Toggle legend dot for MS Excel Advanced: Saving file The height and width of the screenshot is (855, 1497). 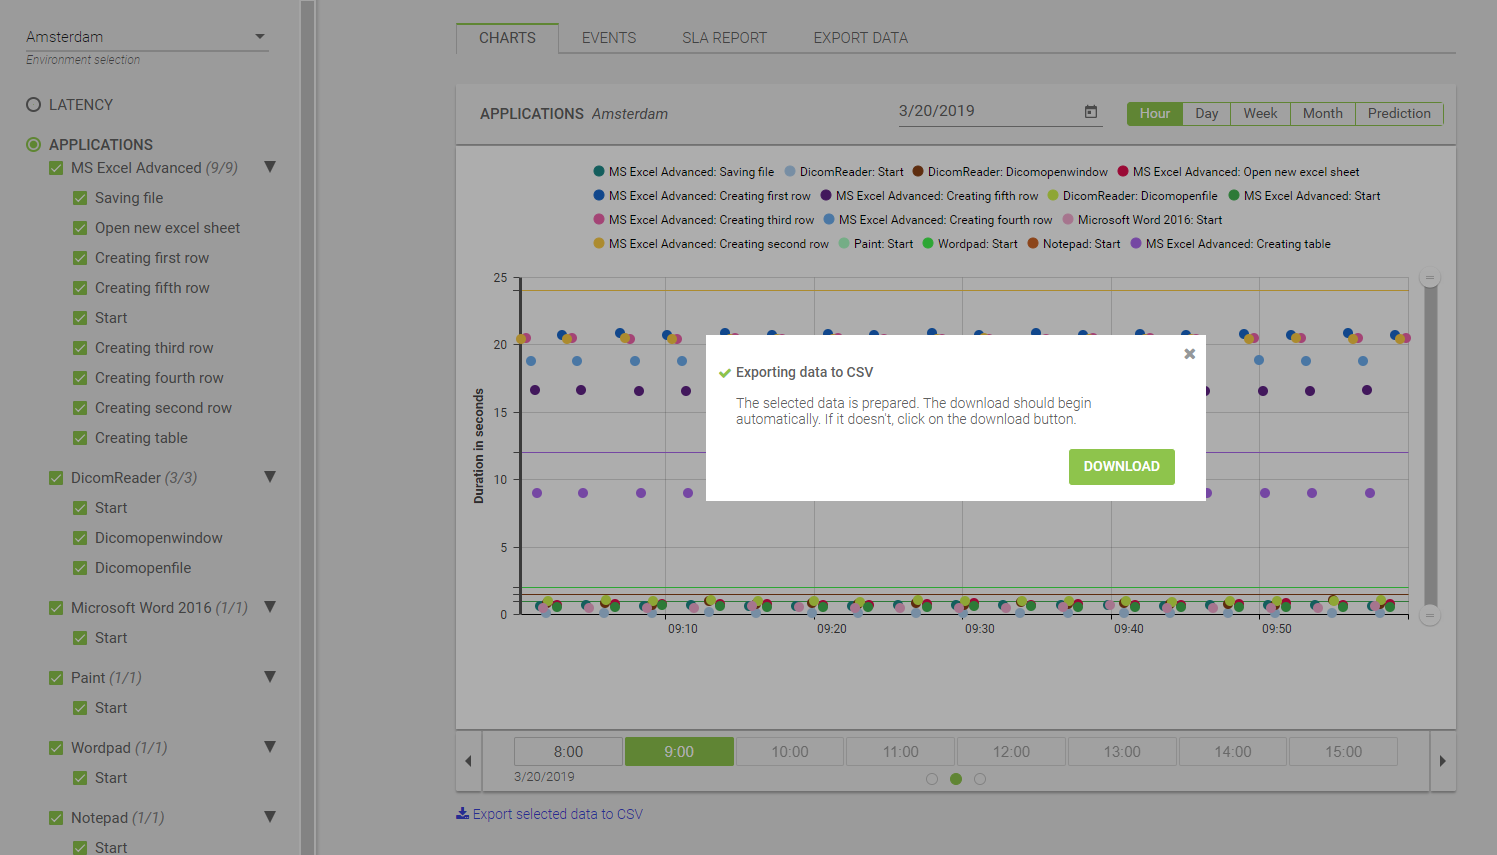pos(599,172)
